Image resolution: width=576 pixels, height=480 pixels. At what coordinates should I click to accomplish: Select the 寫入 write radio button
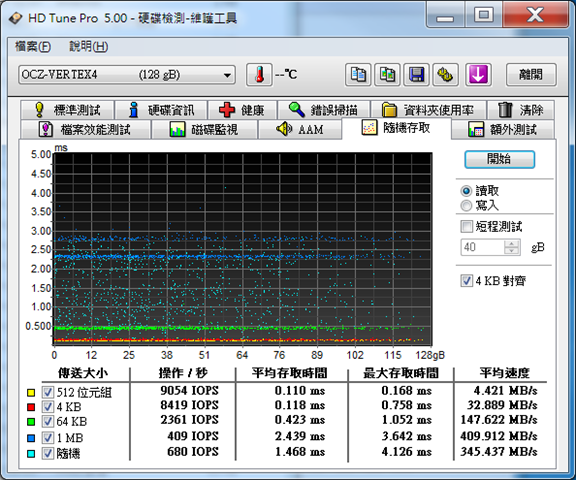click(466, 205)
